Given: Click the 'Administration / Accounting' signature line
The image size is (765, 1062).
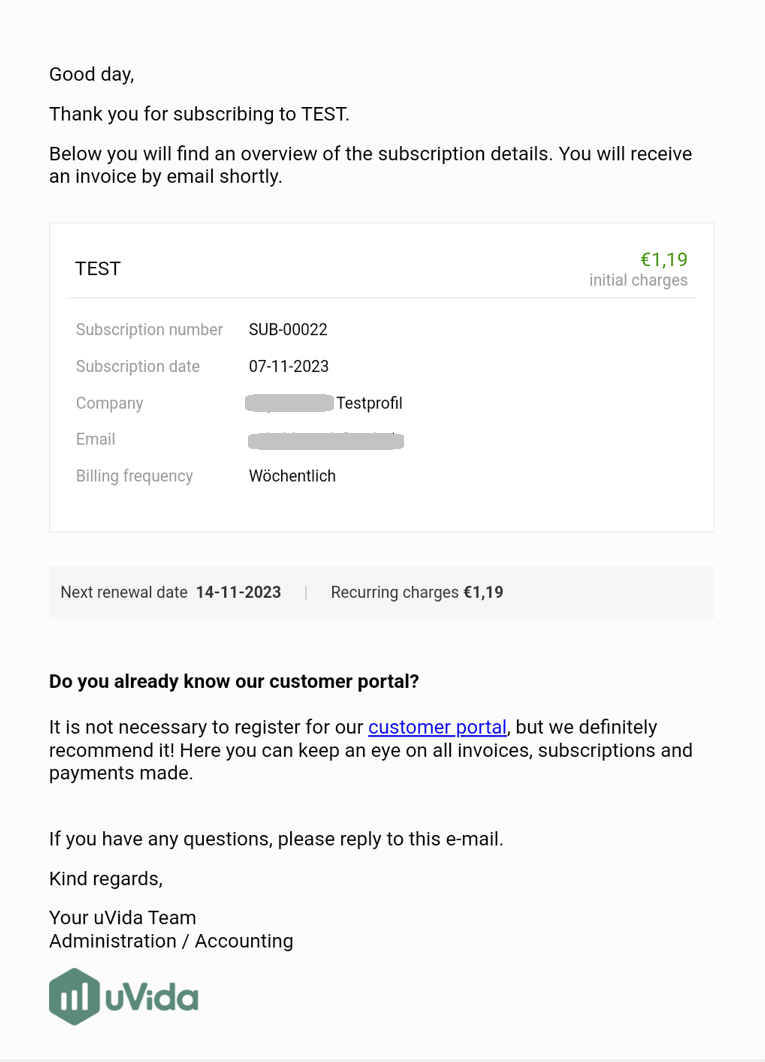Looking at the screenshot, I should pos(171,941).
